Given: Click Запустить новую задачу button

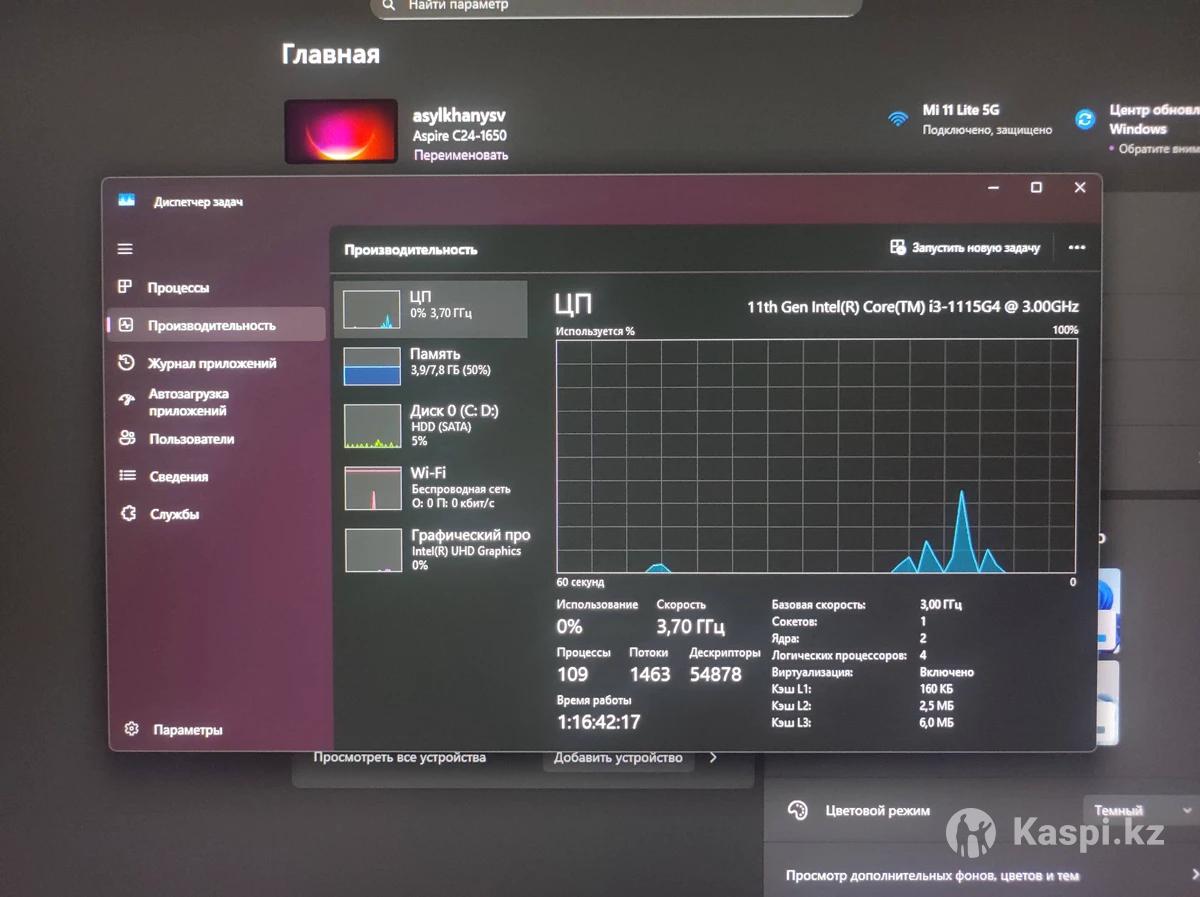Looking at the screenshot, I should [965, 248].
